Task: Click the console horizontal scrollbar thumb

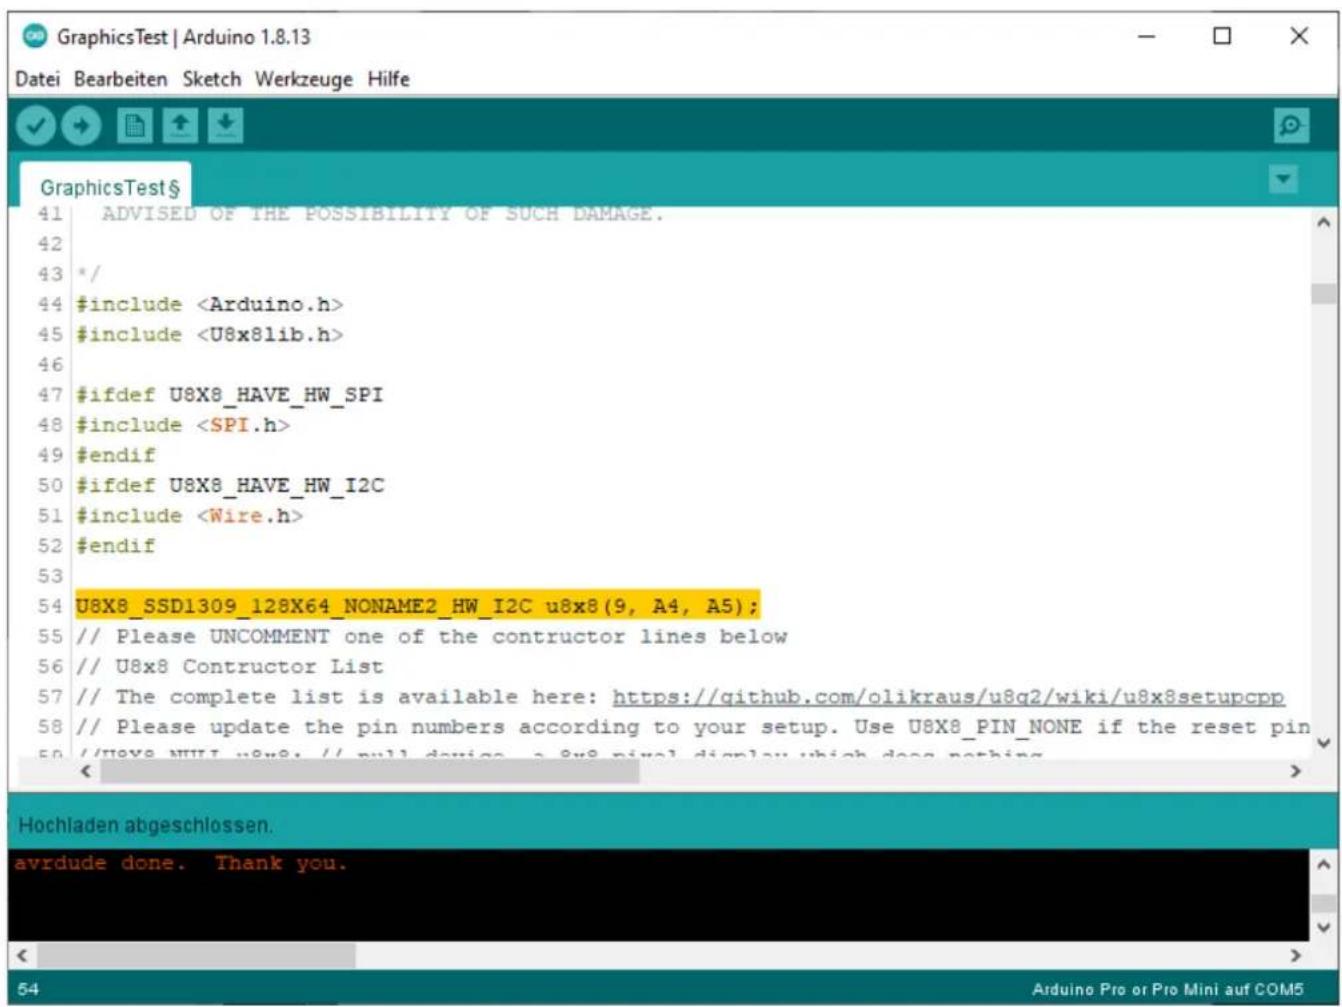Action: (x=195, y=955)
